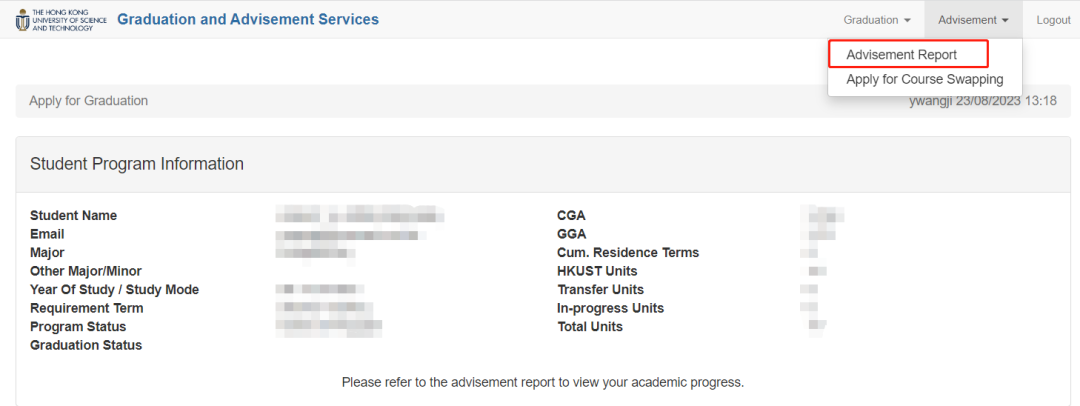Click the Total Units label
Screen dimensions: 1080x406
click(590, 327)
